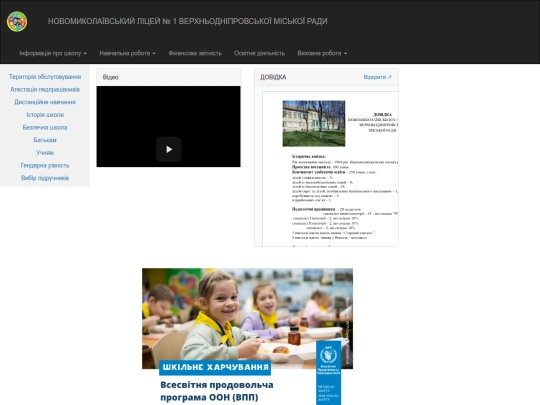Open Вибір підручників sidebar link
Screen dimensions: 540x405
(45, 178)
